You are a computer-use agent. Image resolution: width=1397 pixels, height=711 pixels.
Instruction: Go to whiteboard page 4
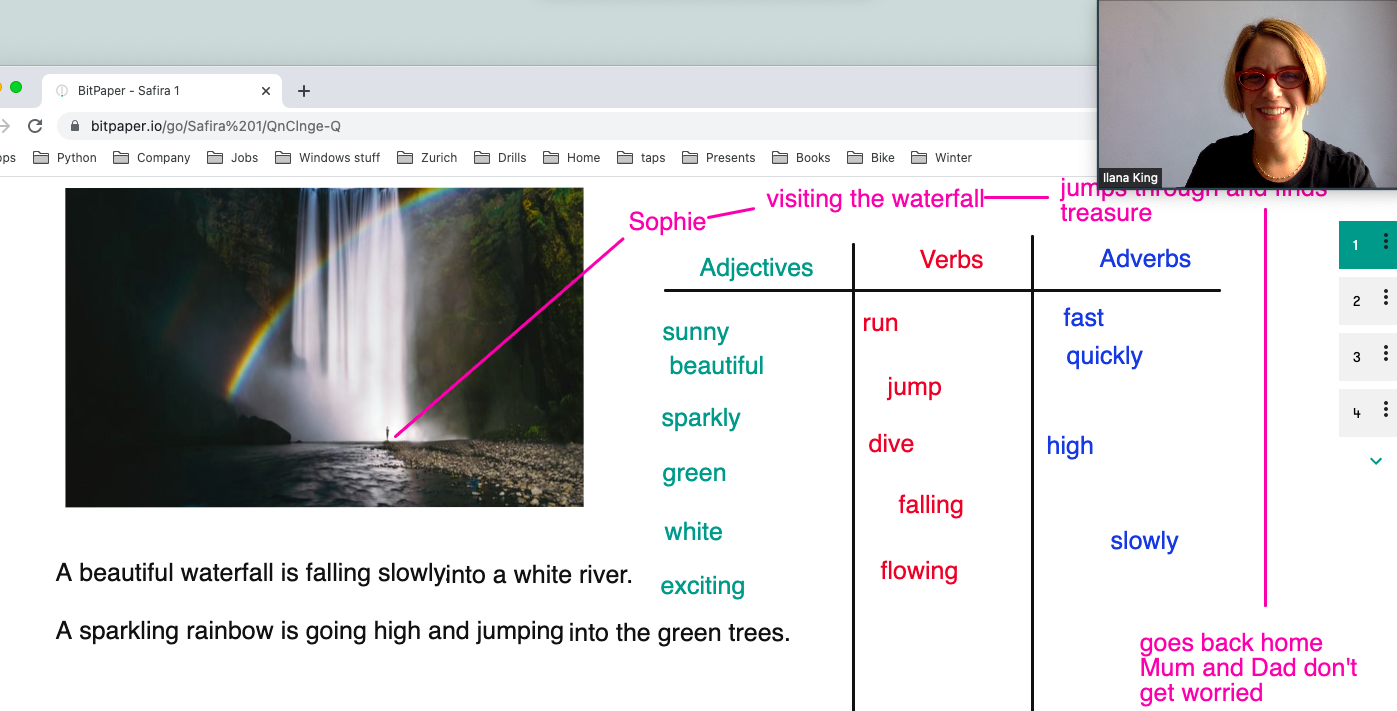point(1357,413)
